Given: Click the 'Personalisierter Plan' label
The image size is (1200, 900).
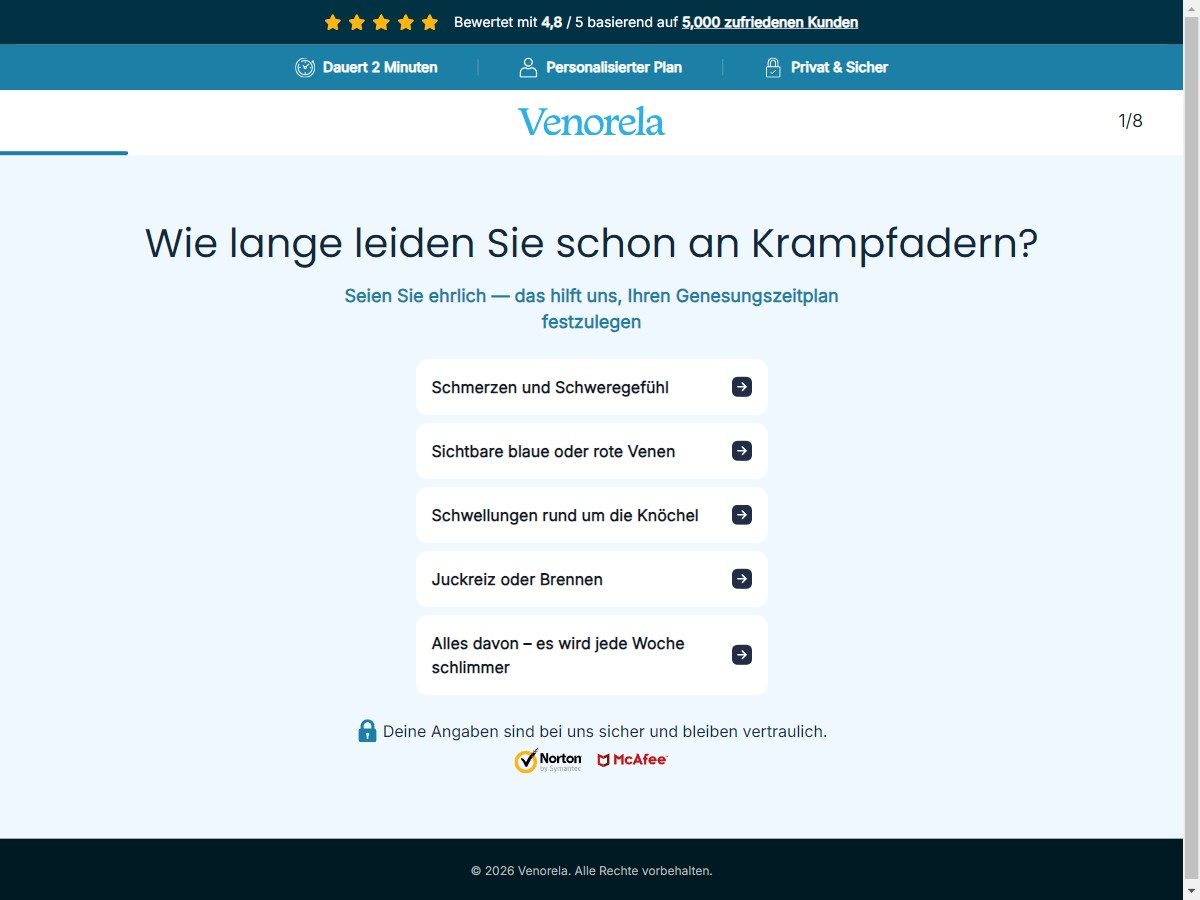Looking at the screenshot, I should click(614, 67).
